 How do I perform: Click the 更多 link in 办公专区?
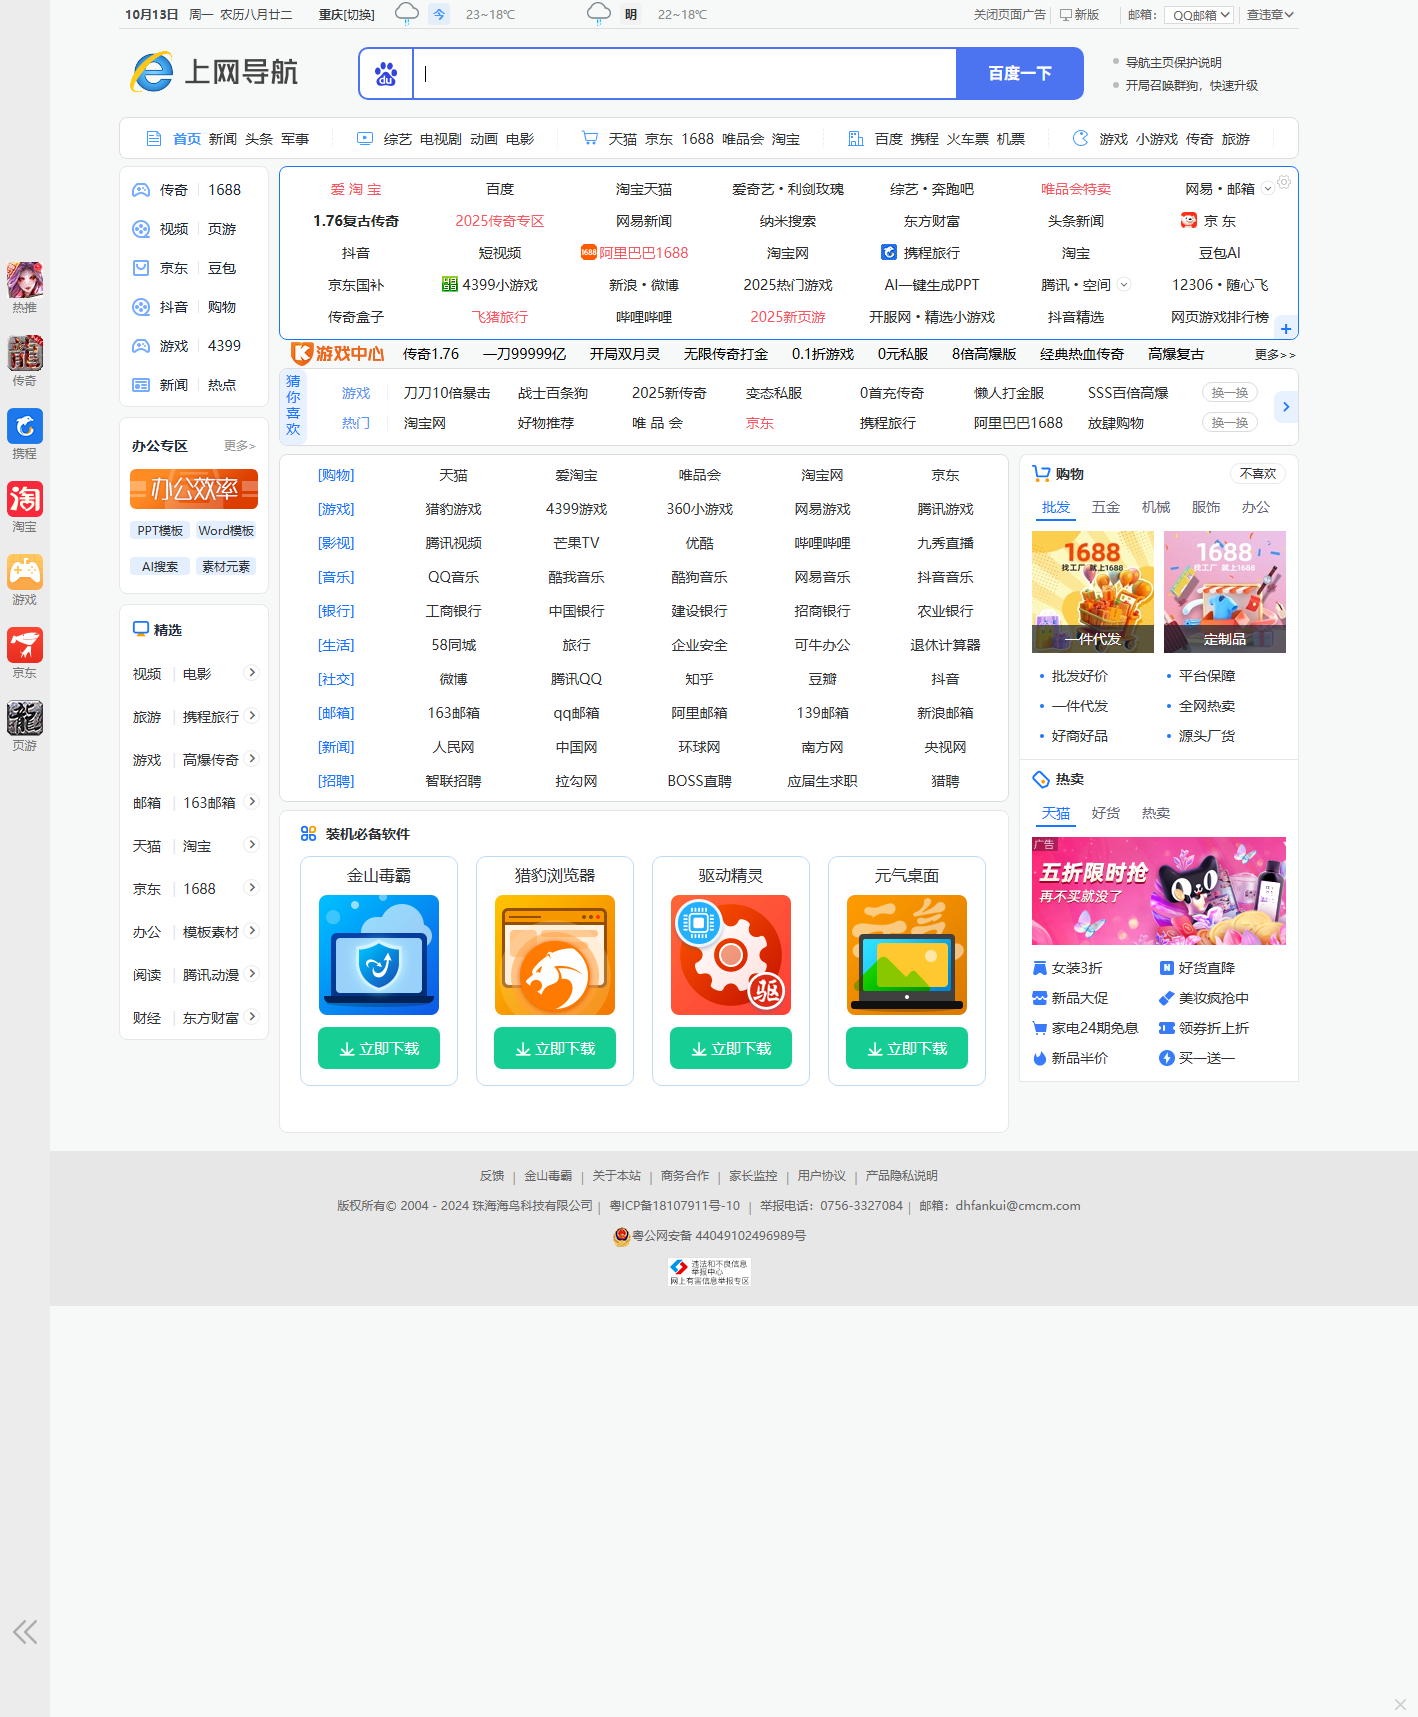240,446
